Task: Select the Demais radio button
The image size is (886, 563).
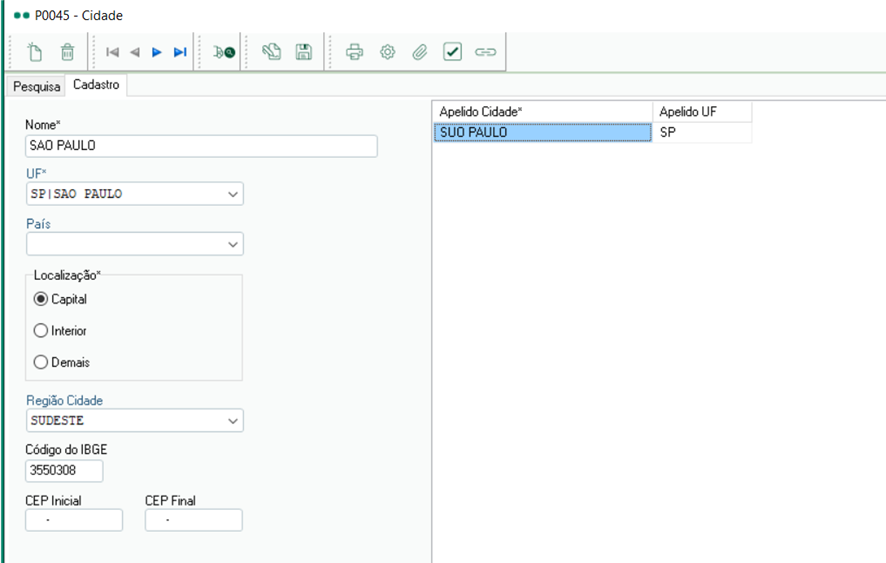Action: click(41, 362)
